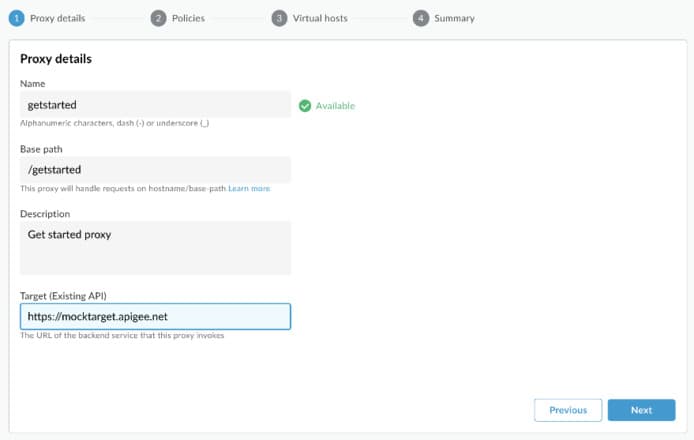Viewport: 694px width, 440px height.
Task: Open the Learn more link
Action: tap(249, 189)
